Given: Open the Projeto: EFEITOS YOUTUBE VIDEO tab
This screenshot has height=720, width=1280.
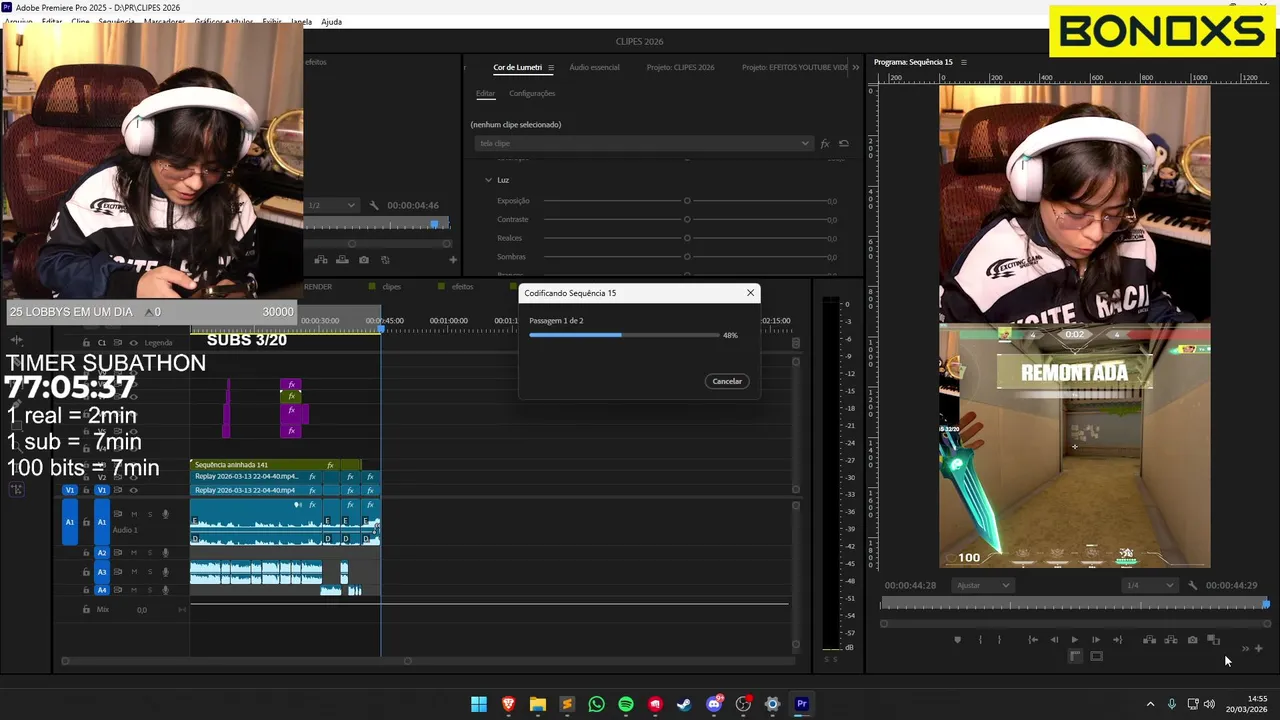Looking at the screenshot, I should [x=795, y=67].
